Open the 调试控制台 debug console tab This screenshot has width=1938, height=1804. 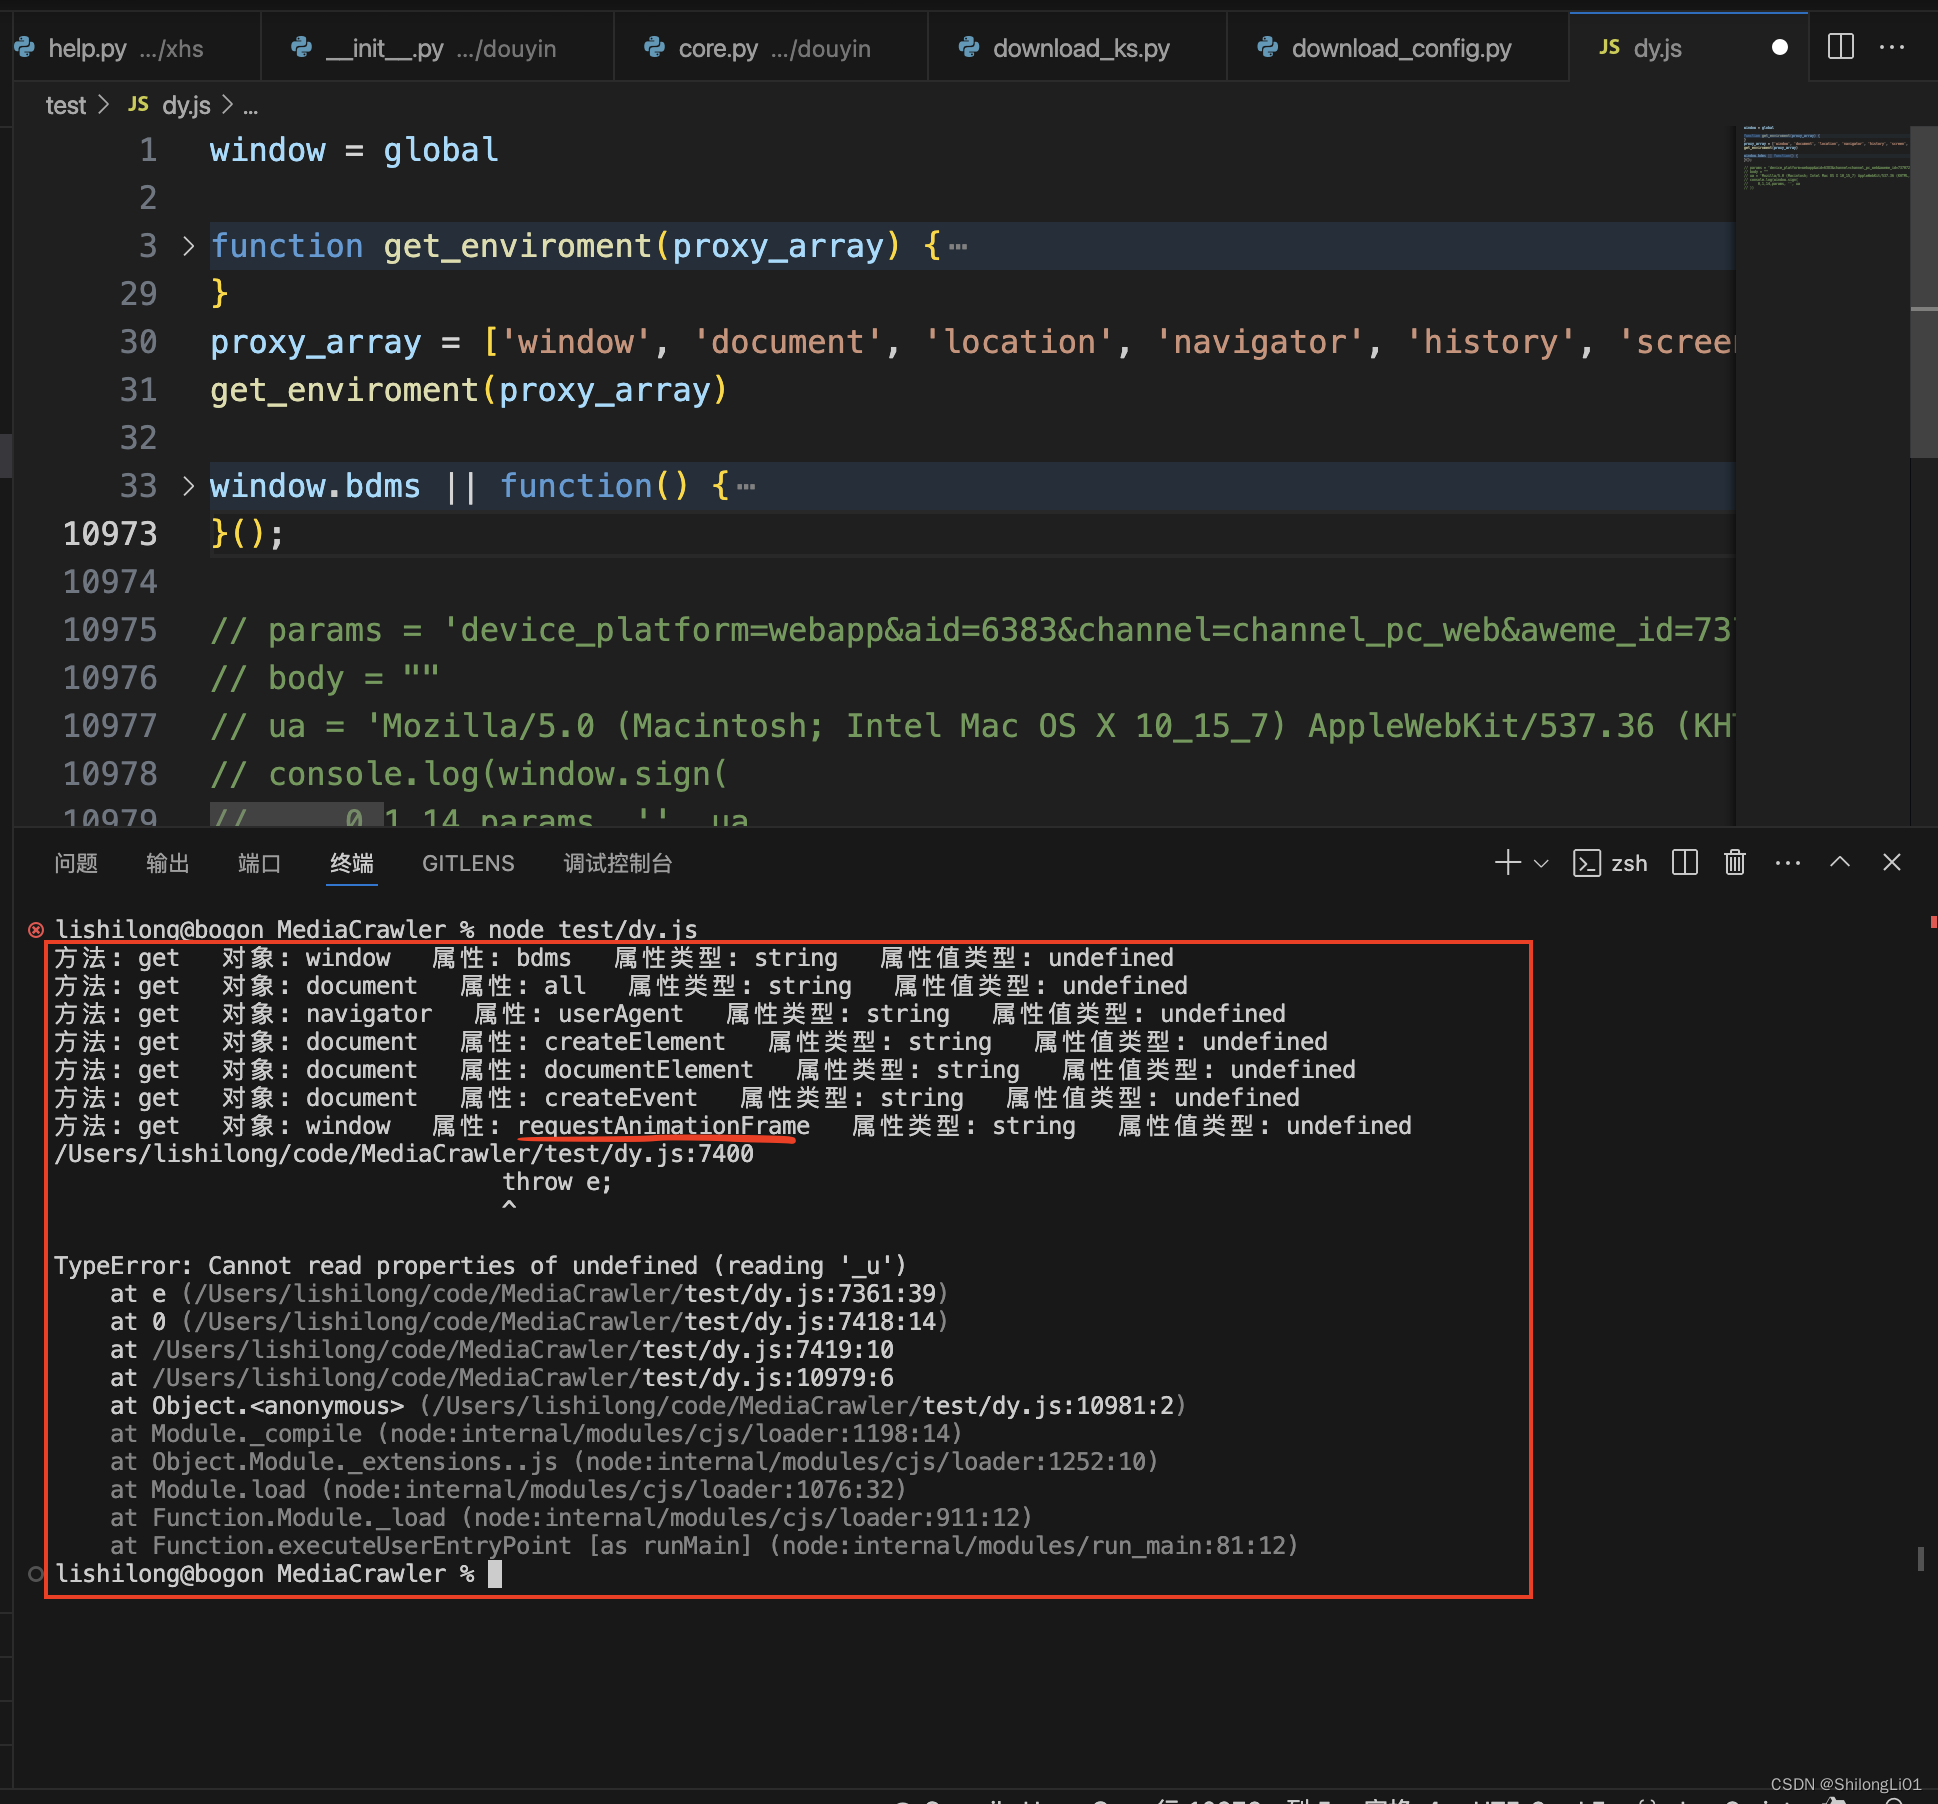(617, 863)
